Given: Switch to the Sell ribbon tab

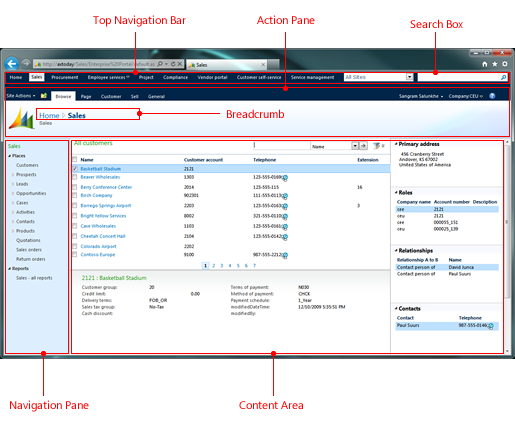Looking at the screenshot, I should pos(134,96).
